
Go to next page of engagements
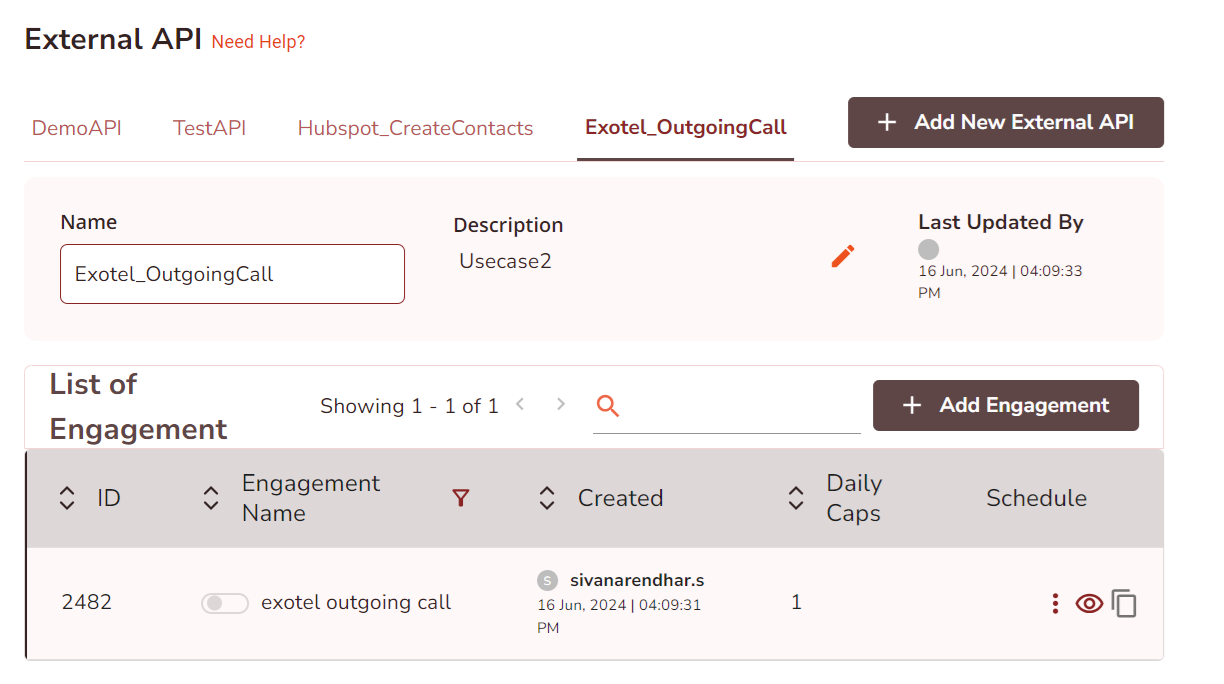pos(561,404)
